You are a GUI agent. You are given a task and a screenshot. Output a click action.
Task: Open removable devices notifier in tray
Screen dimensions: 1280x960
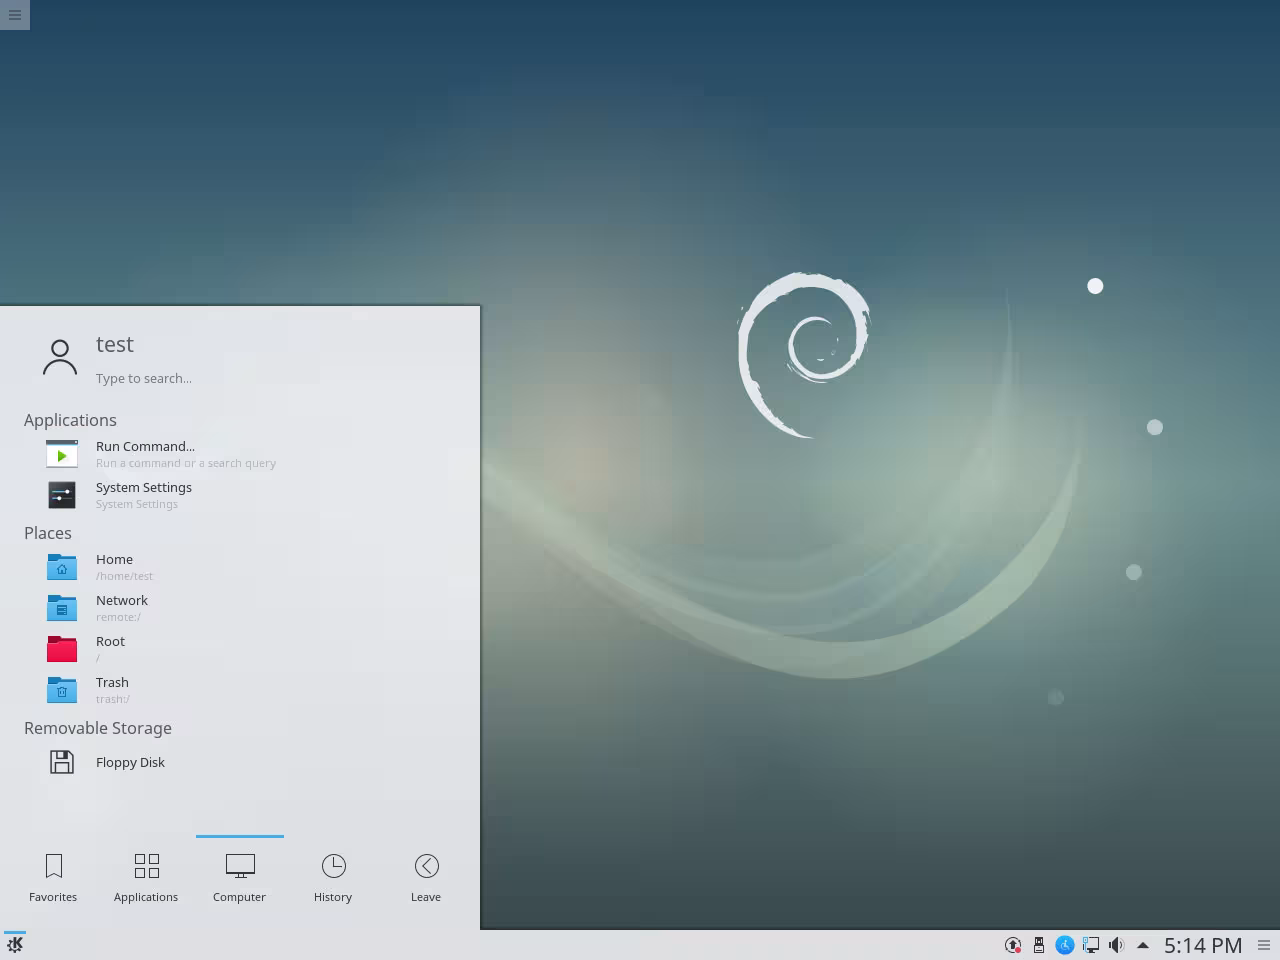(x=1038, y=944)
